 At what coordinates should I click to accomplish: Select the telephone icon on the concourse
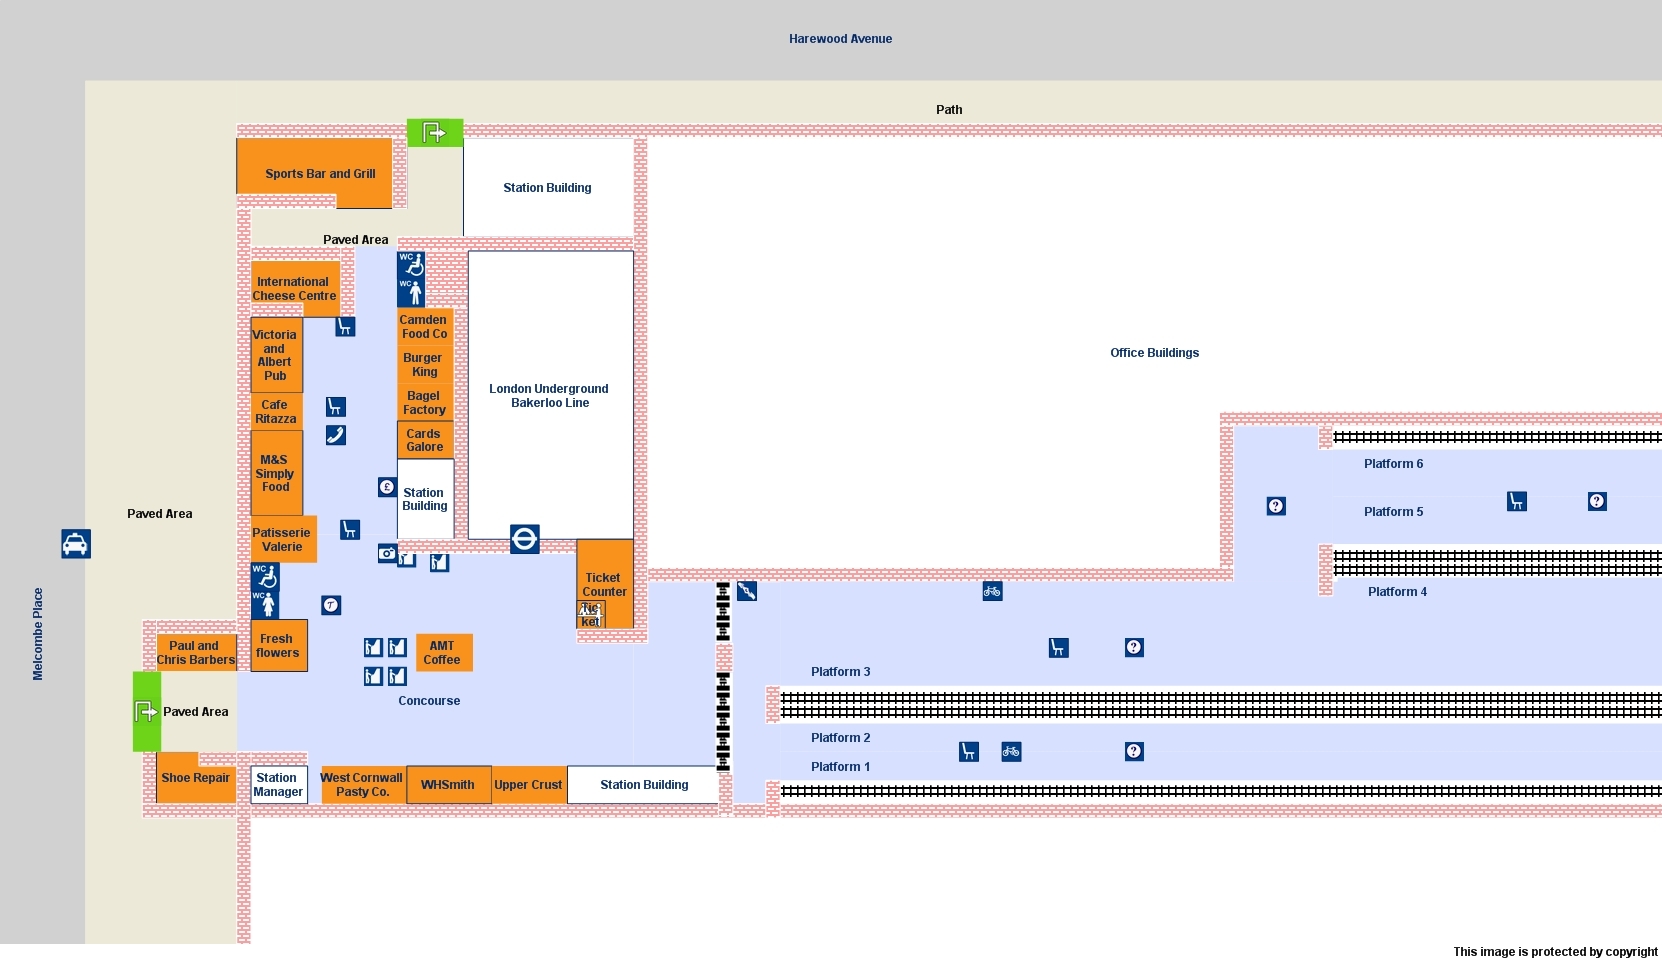click(336, 436)
